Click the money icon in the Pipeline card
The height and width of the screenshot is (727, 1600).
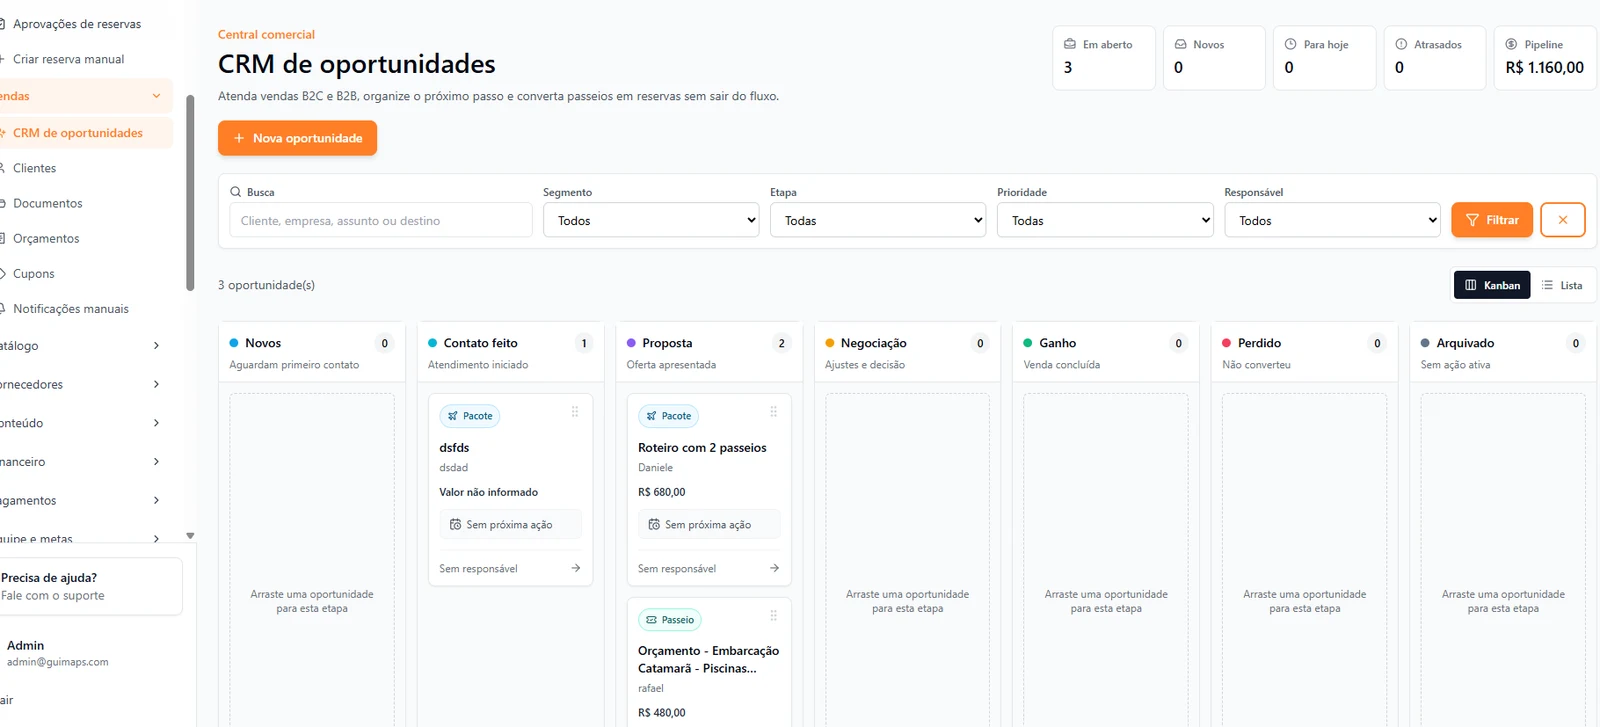(1511, 44)
